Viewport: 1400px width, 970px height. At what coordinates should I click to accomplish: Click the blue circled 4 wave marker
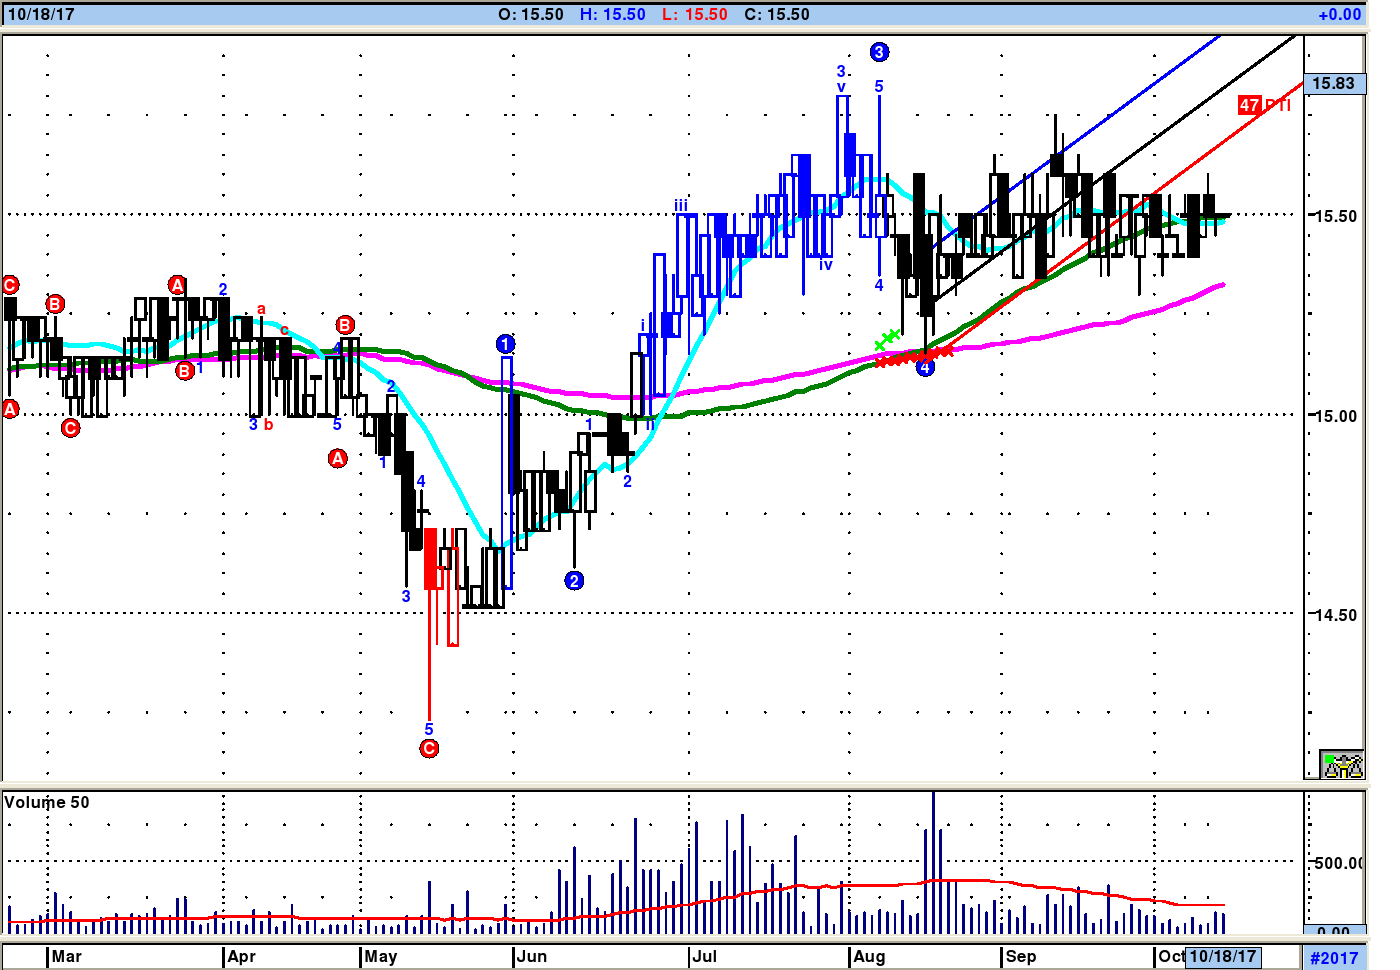[925, 368]
